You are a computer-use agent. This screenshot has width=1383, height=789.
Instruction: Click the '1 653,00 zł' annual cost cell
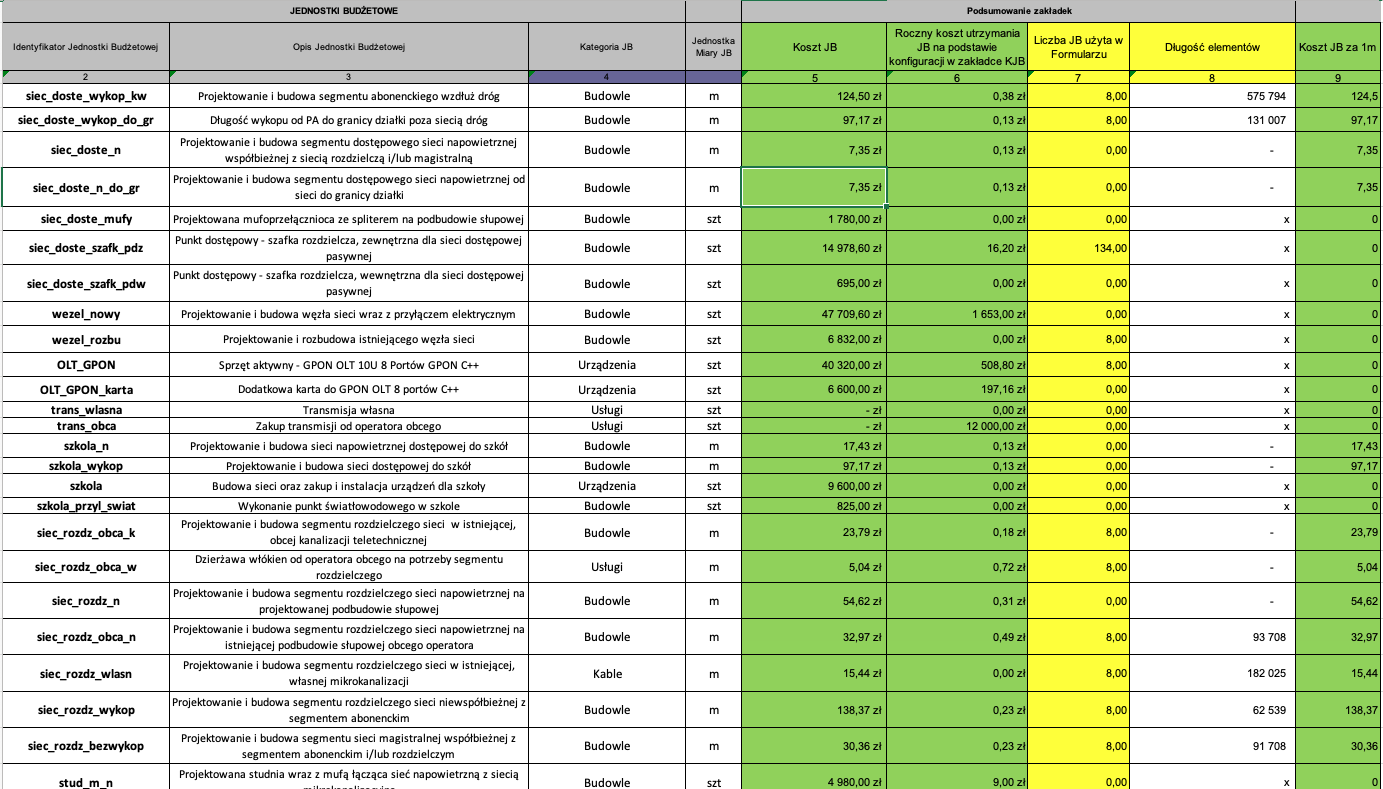click(x=957, y=314)
